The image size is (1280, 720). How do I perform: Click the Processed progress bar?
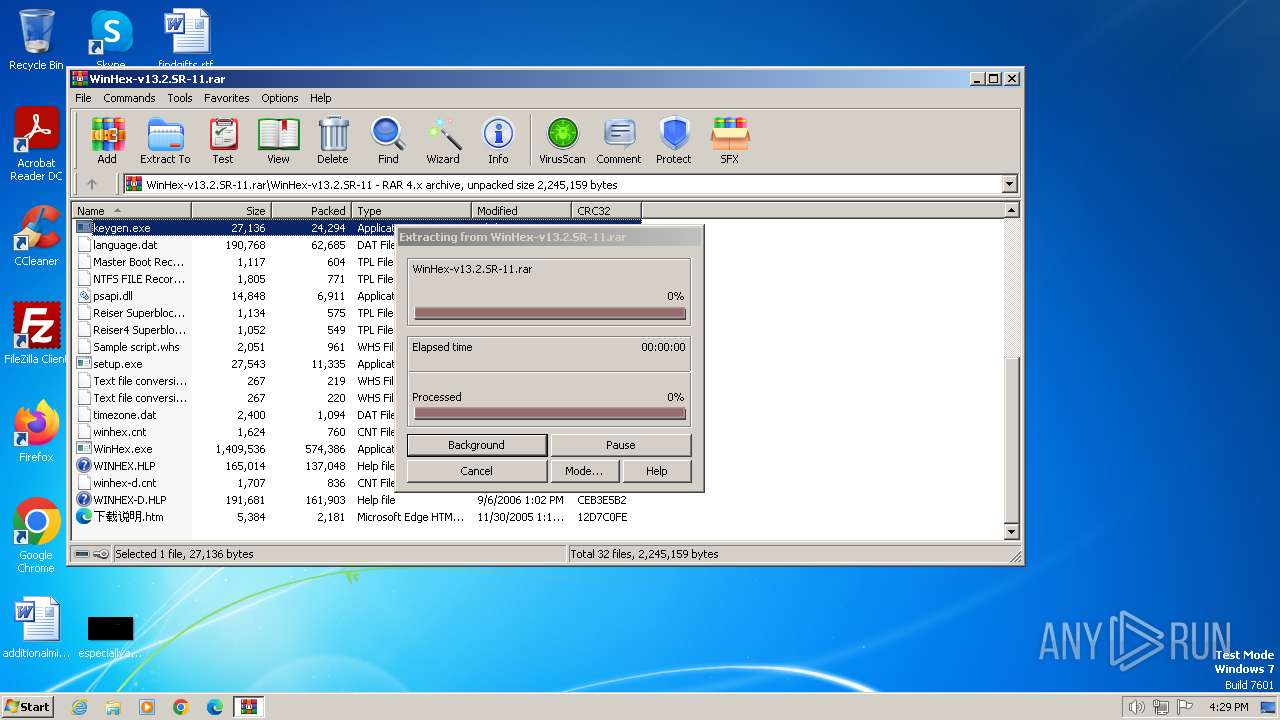(550, 413)
